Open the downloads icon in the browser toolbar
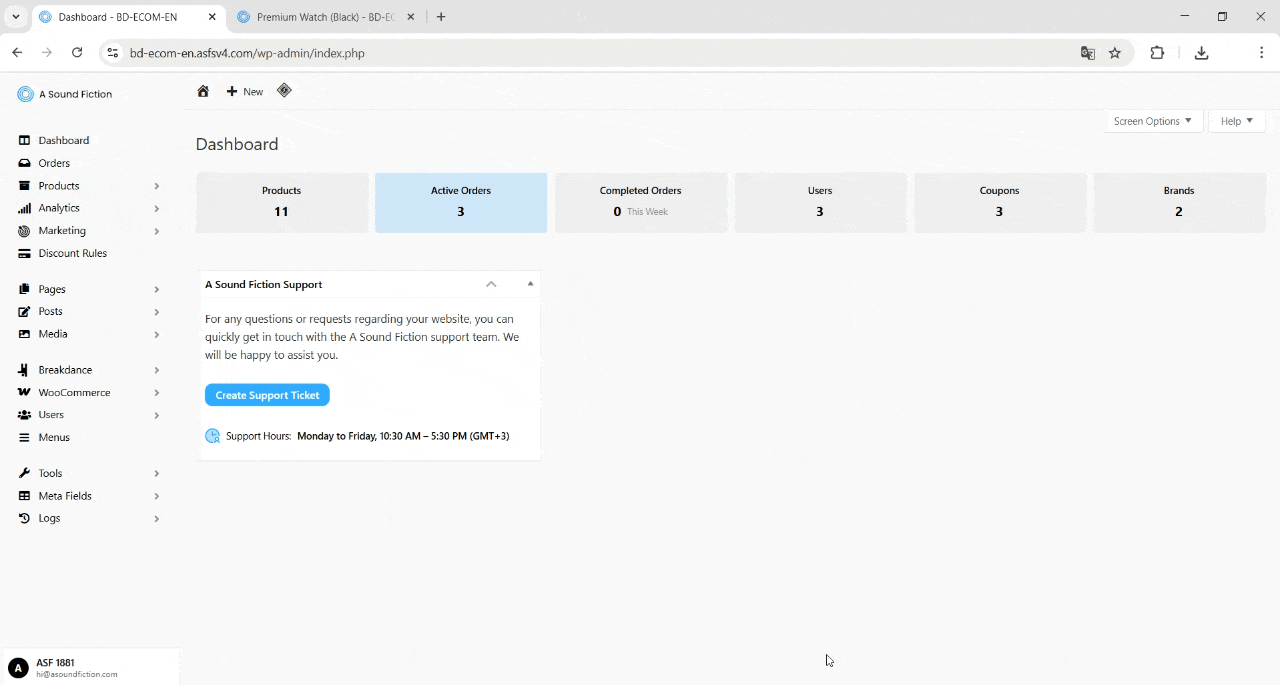 tap(1201, 53)
